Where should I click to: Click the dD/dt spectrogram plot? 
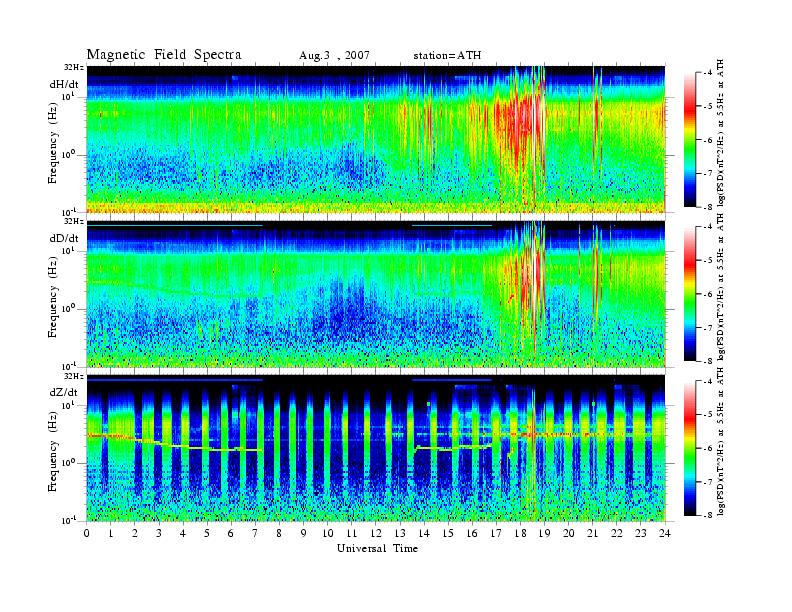(x=376, y=294)
